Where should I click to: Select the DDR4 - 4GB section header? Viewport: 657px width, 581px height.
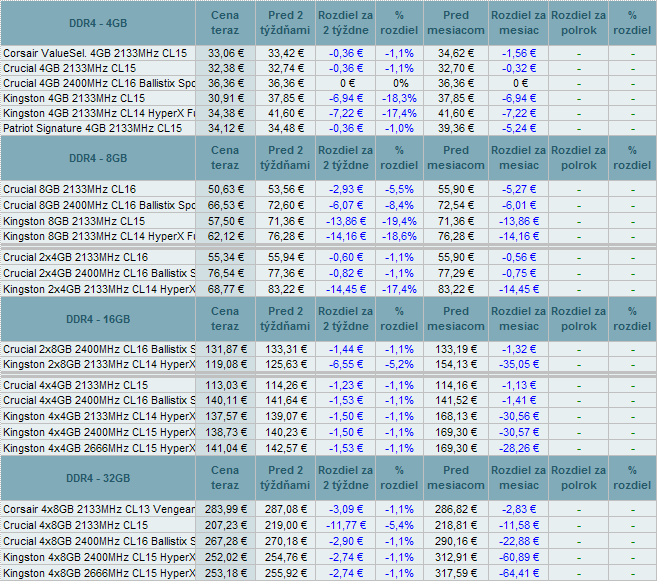pos(98,23)
